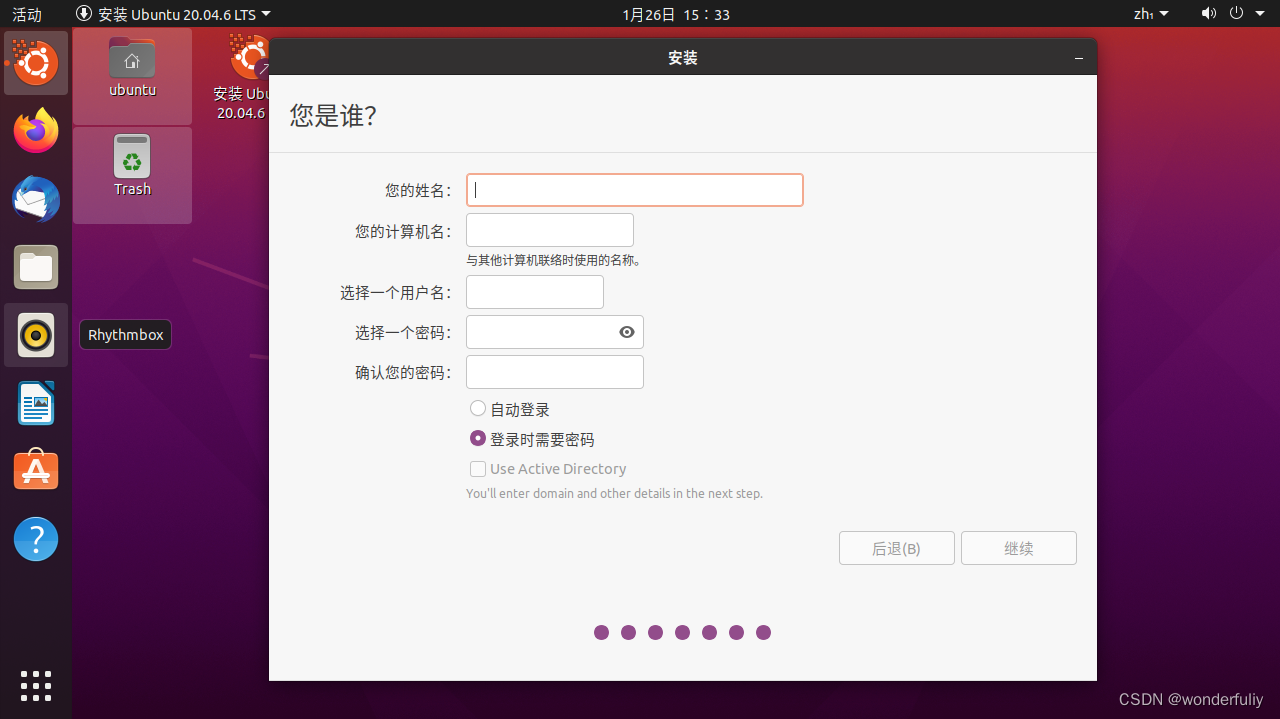The width and height of the screenshot is (1280, 719).
Task: Click the 'You'll enter domain' note text
Action: coord(614,493)
